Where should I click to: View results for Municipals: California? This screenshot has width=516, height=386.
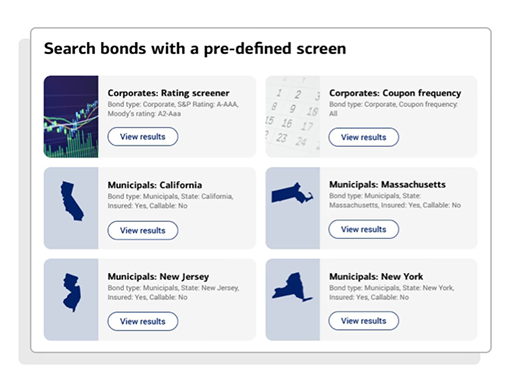coord(143,230)
